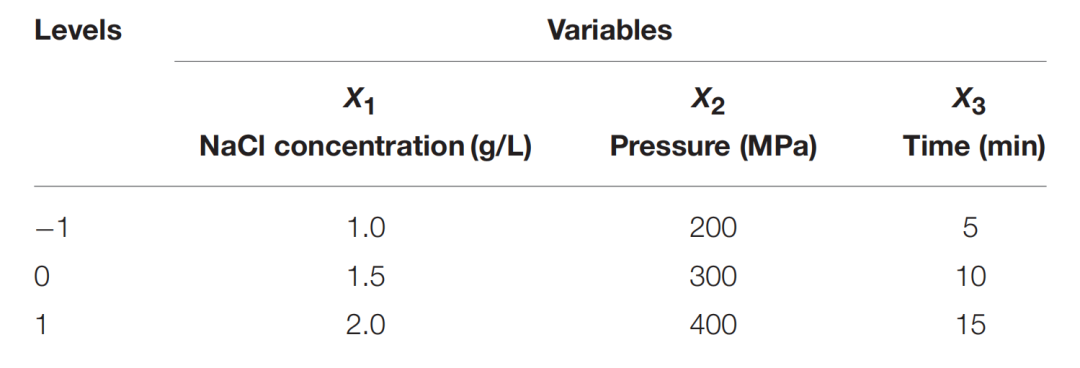Select the NaCl value 1.5 cell
This screenshot has width=1080, height=368.
365,276
